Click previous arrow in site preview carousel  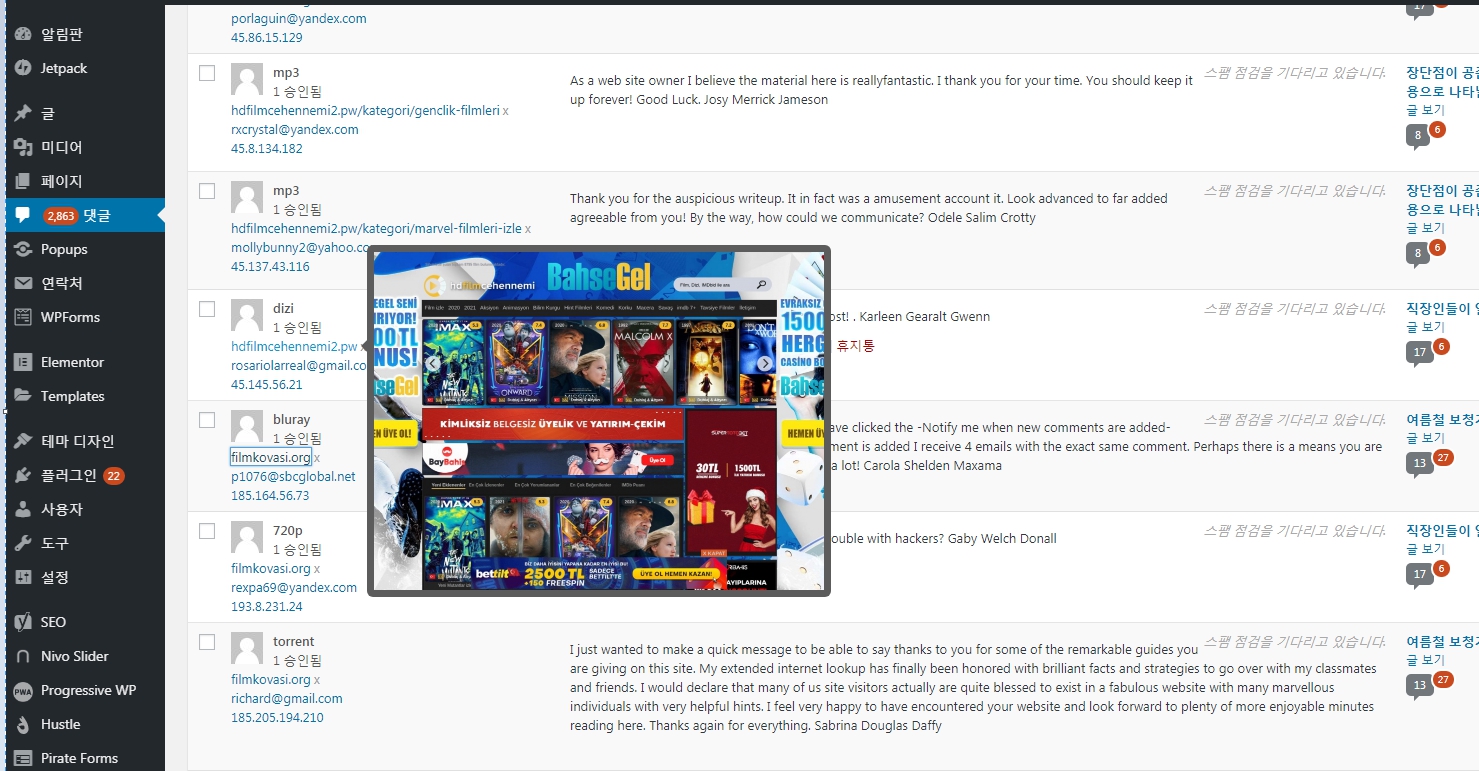click(x=433, y=364)
